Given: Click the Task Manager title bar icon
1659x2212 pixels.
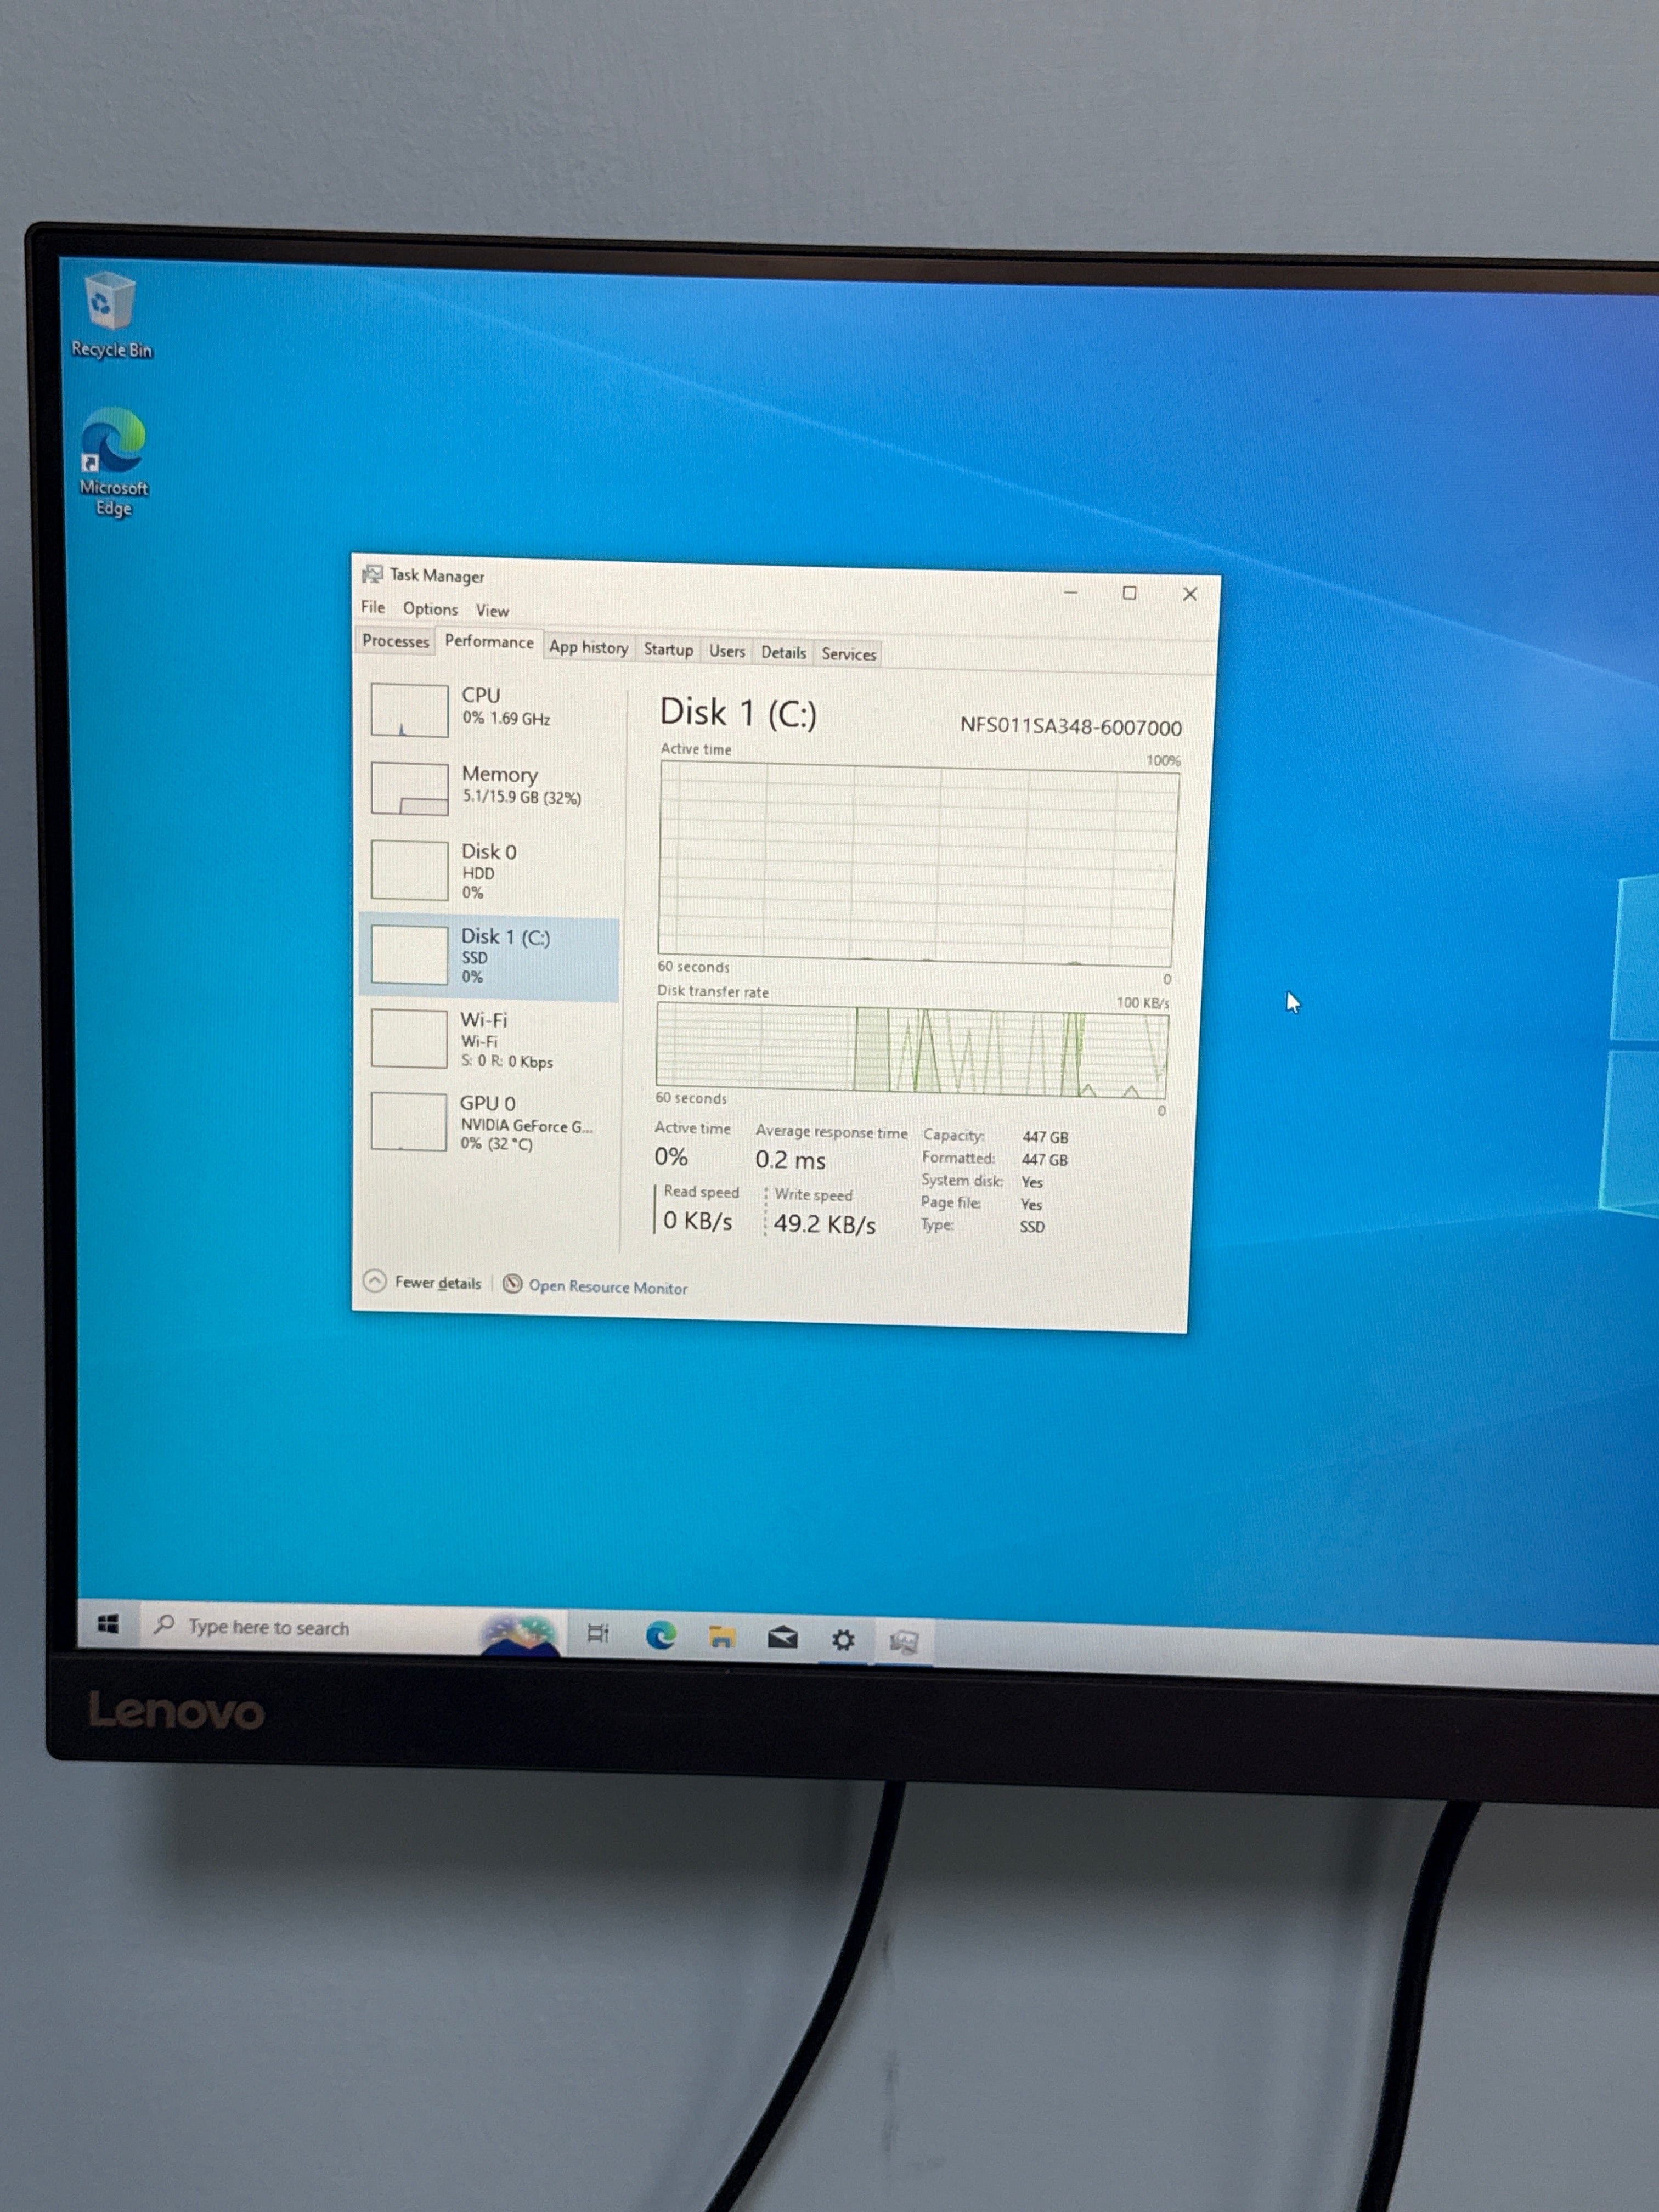Looking at the screenshot, I should [x=372, y=574].
